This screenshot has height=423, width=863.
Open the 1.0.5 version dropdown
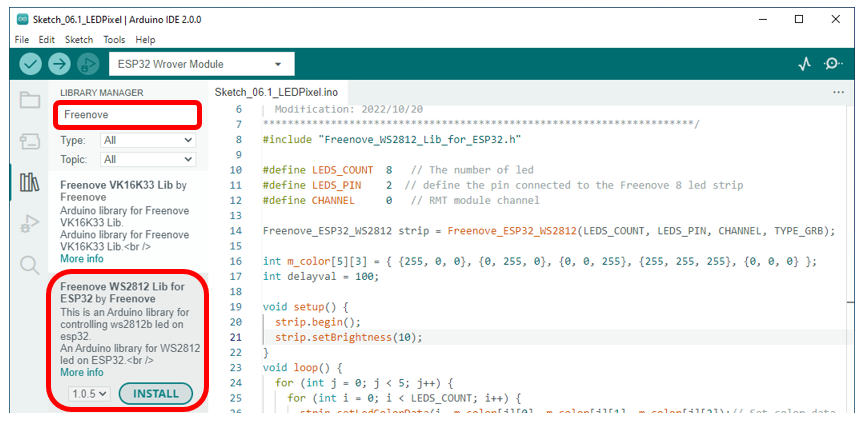[x=90, y=394]
